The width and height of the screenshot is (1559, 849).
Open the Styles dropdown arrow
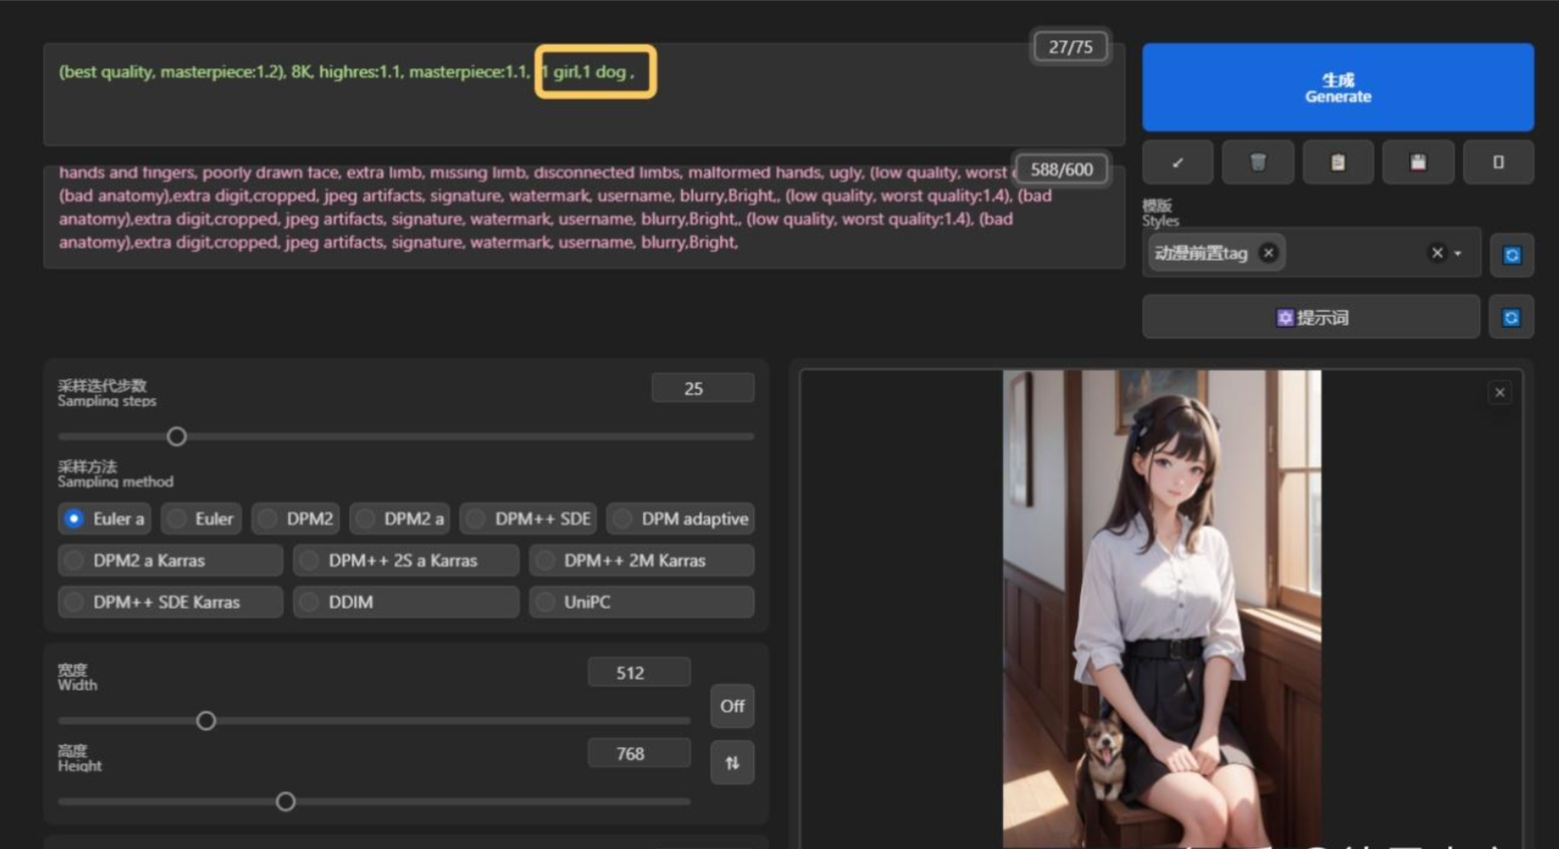(x=1458, y=254)
